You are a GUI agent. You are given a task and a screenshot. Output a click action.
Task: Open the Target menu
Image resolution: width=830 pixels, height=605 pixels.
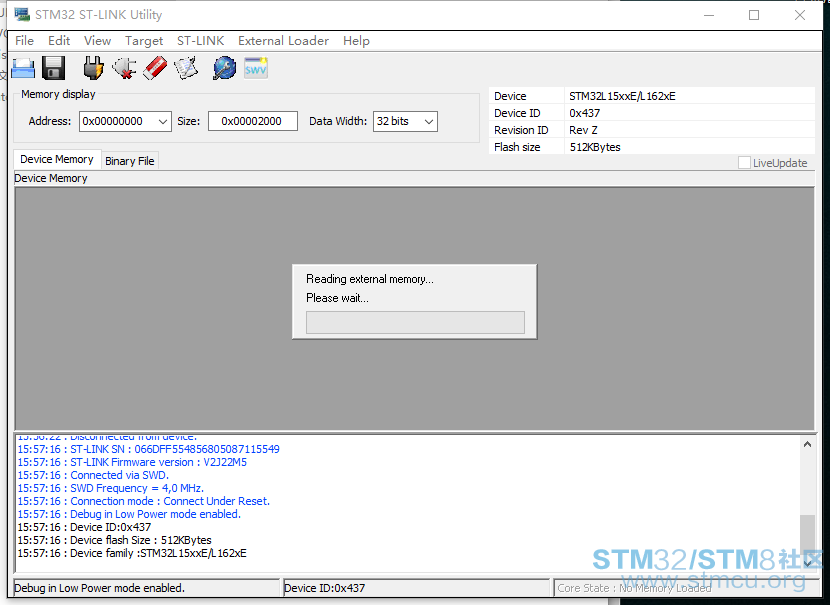144,41
